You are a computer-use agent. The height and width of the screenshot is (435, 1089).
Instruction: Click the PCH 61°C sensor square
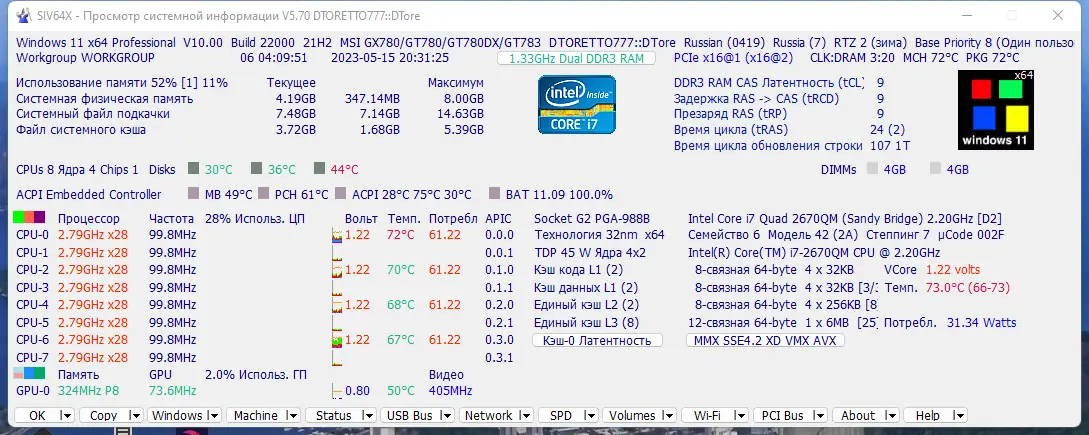tap(263, 194)
